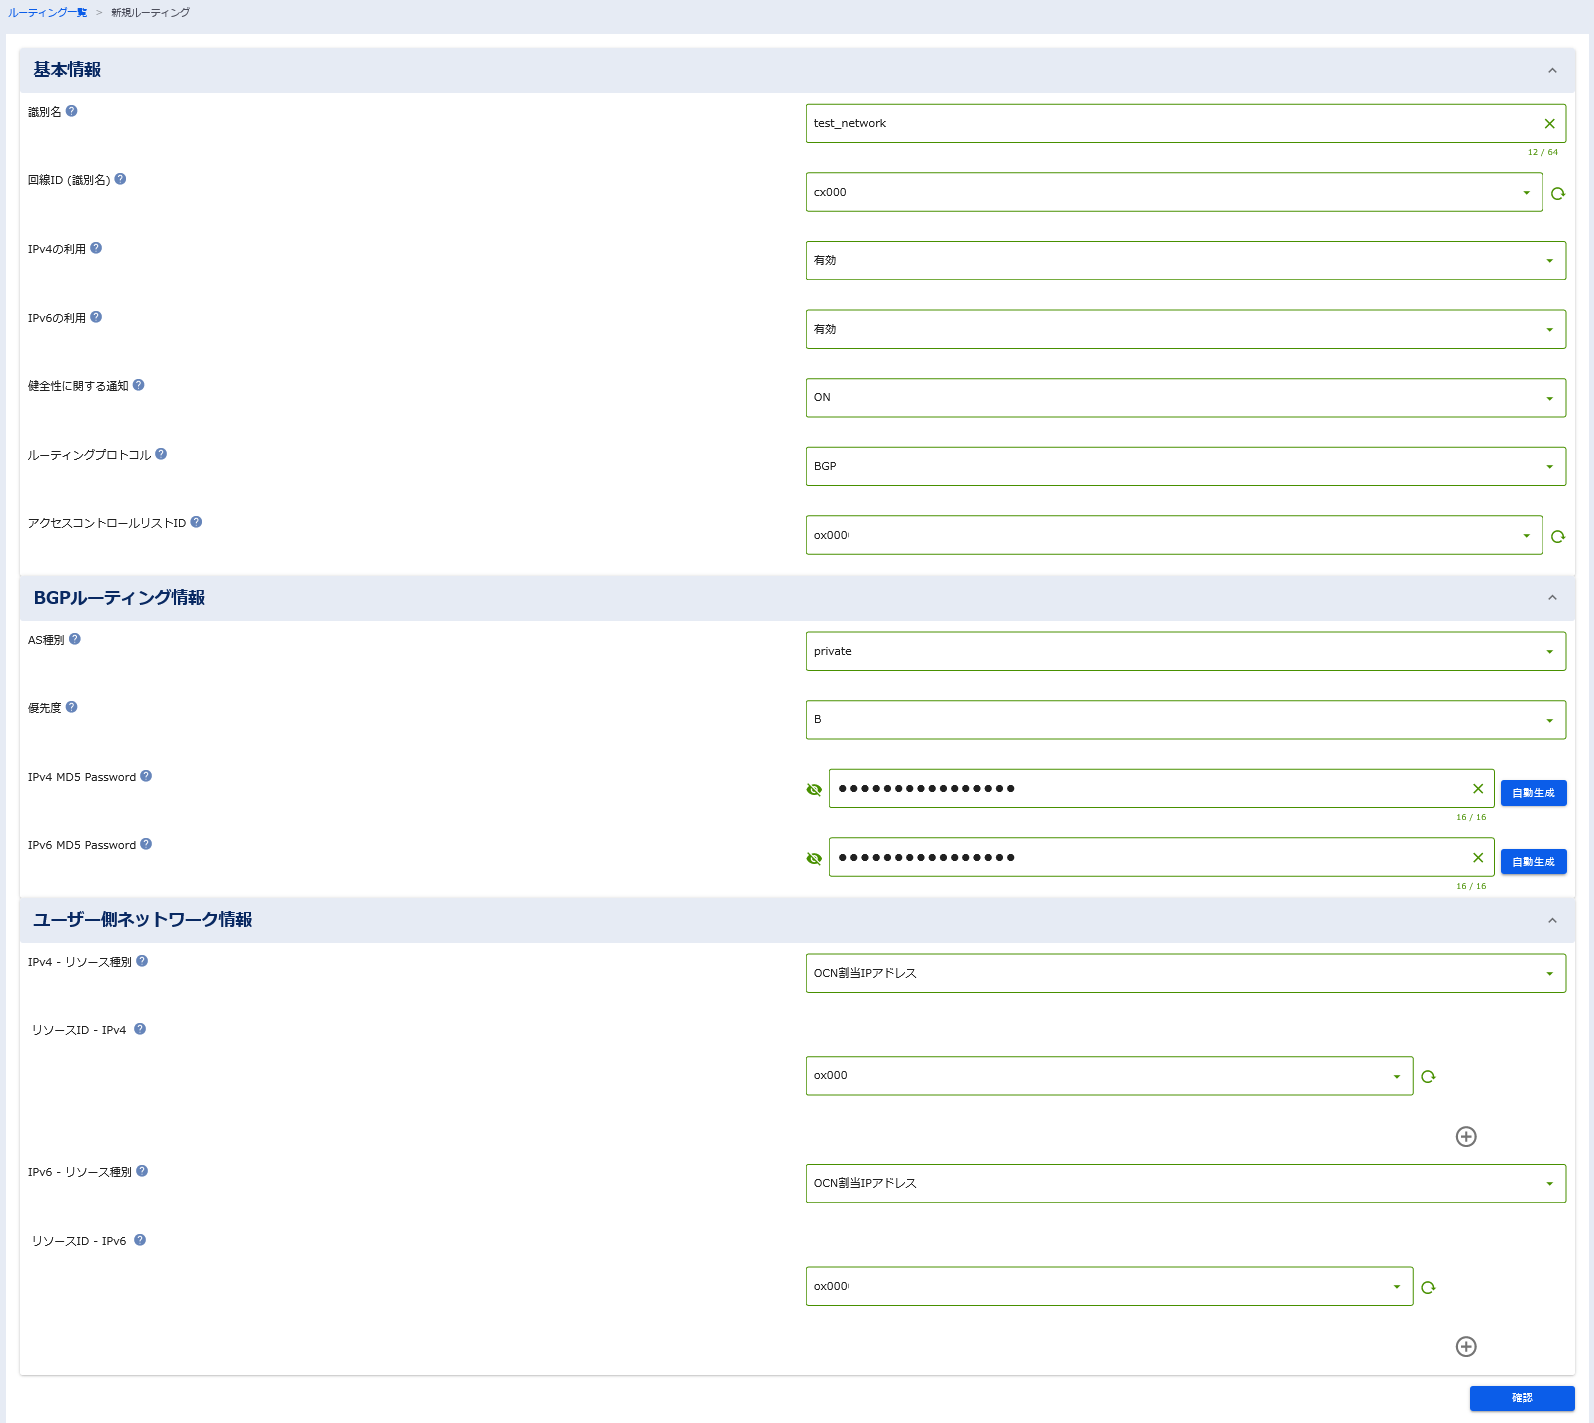Open the AS種別 private dropdown
1594x1423 pixels.
[1185, 651]
